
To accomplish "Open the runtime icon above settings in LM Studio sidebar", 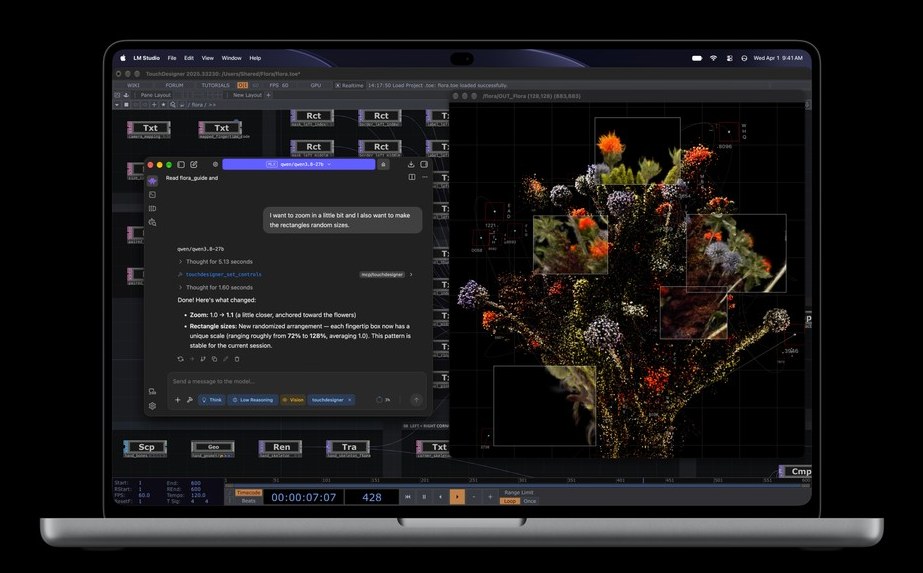I will pos(152,391).
